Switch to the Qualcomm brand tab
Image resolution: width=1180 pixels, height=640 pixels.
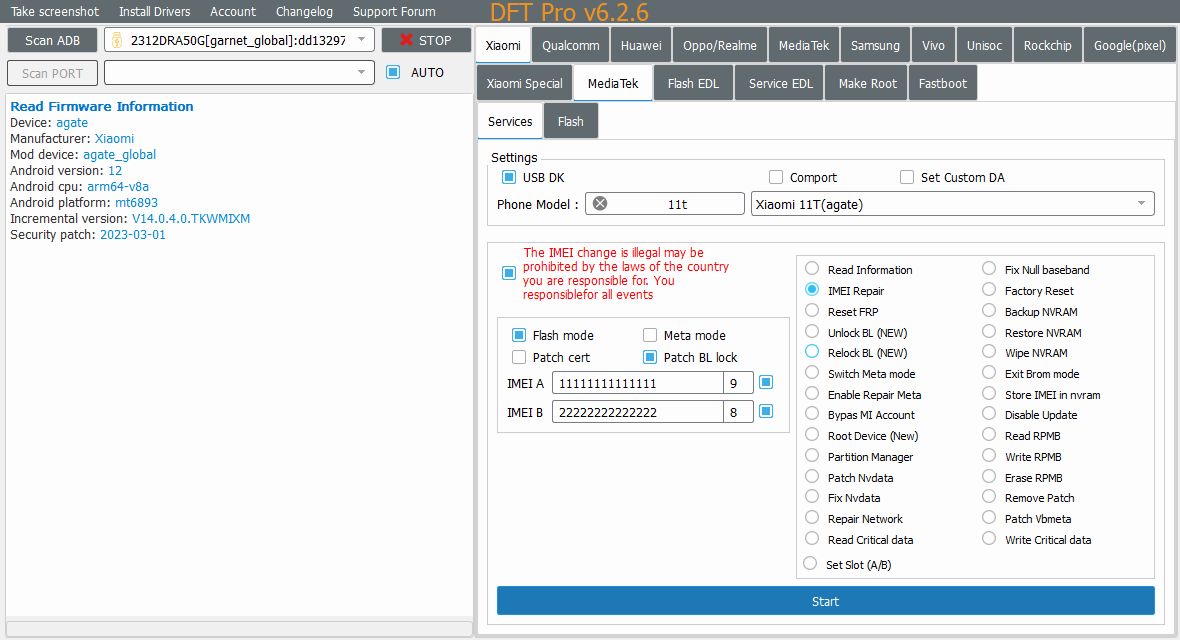[x=570, y=45]
